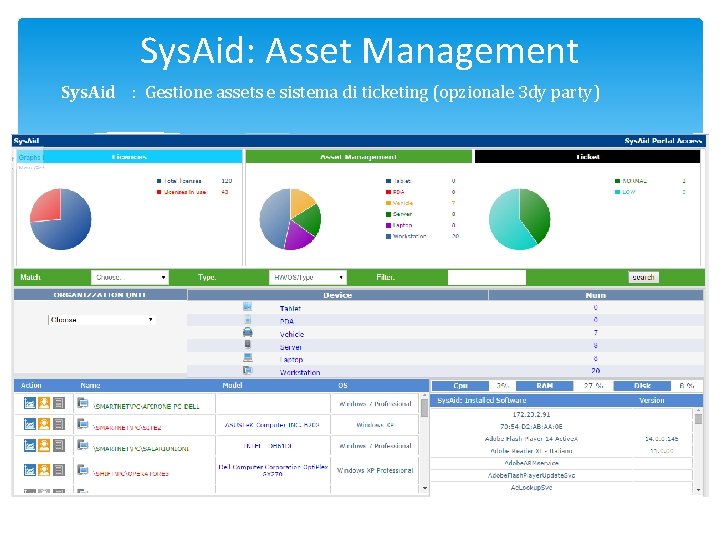Image resolution: width=720 pixels, height=540 pixels.
Task: Click Windows XP Professional OS cell
Action: 375,471
